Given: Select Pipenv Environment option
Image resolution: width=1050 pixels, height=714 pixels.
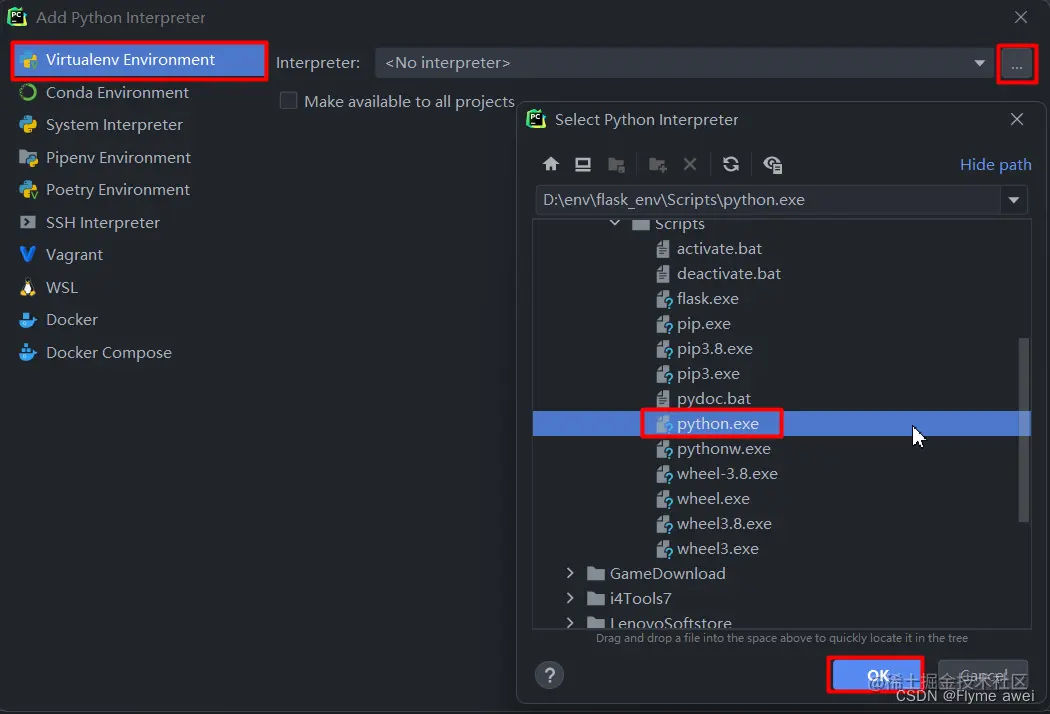Looking at the screenshot, I should click(118, 157).
